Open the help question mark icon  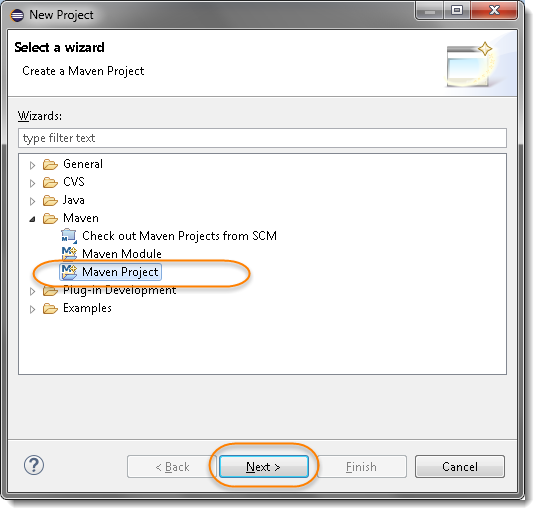click(34, 465)
